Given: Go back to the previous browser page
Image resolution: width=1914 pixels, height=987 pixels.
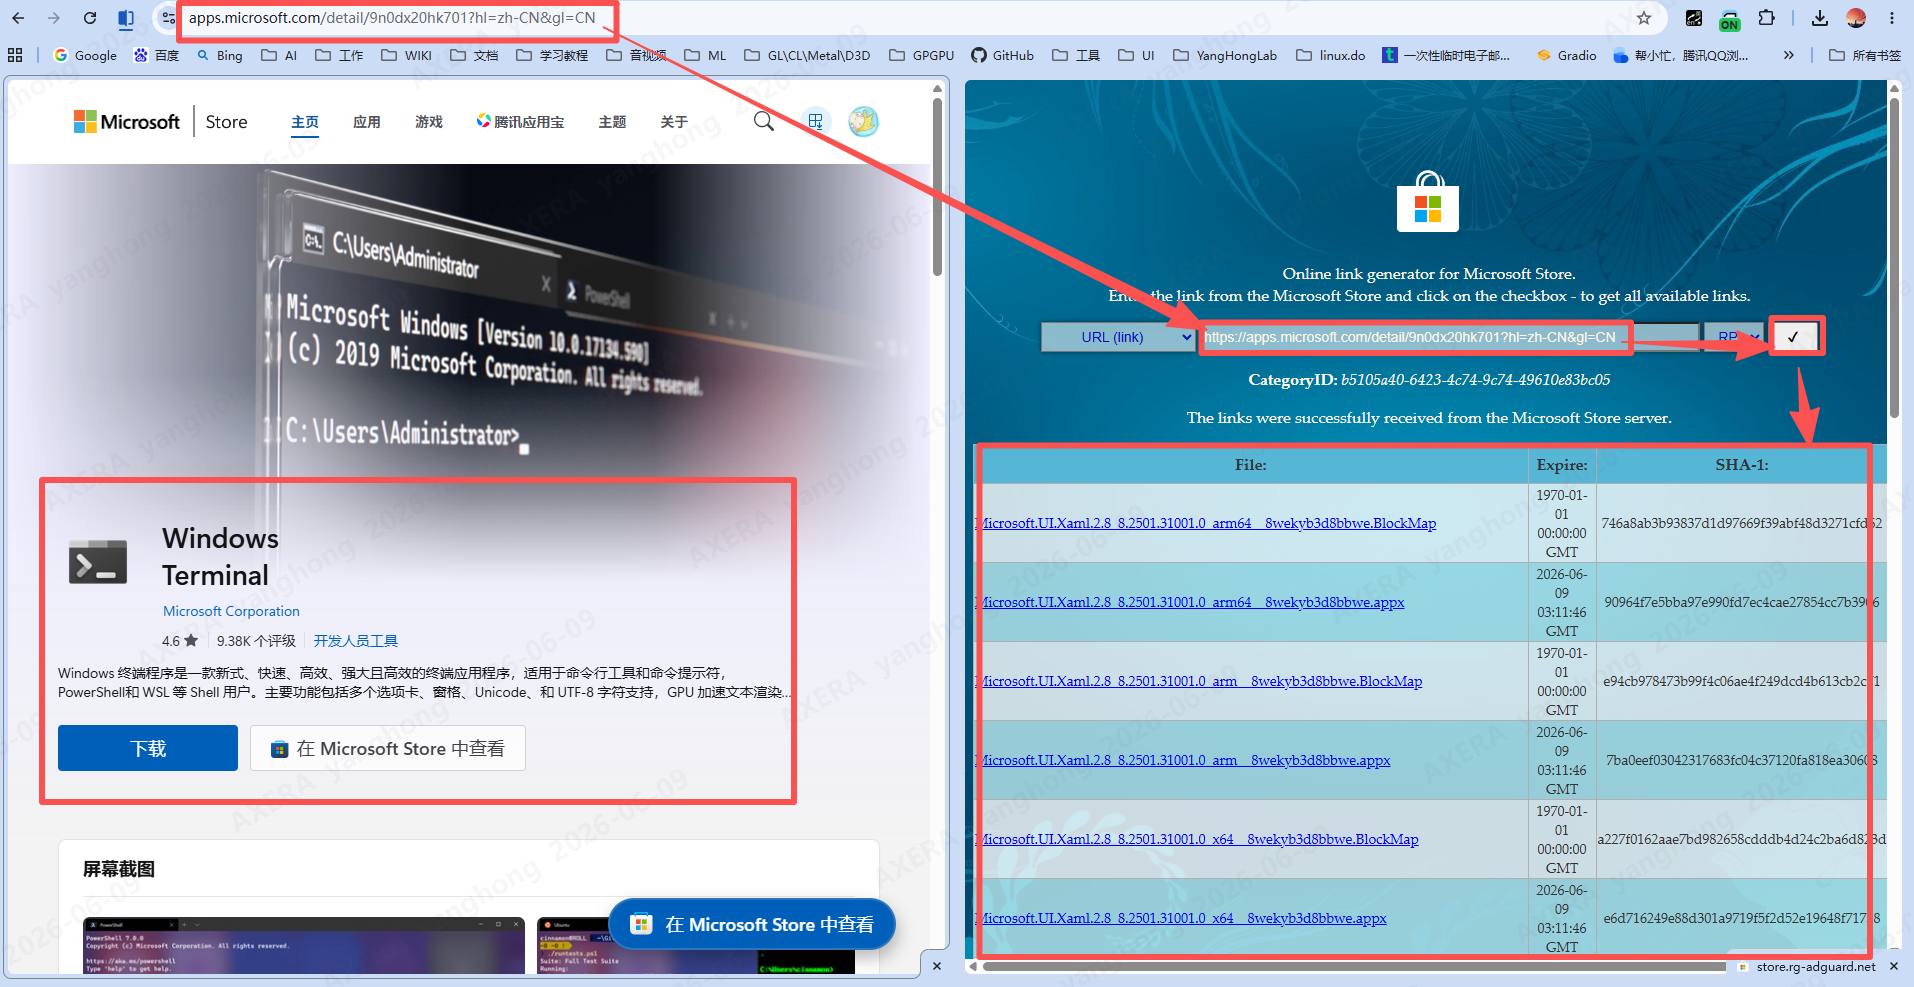Looking at the screenshot, I should tap(18, 18).
